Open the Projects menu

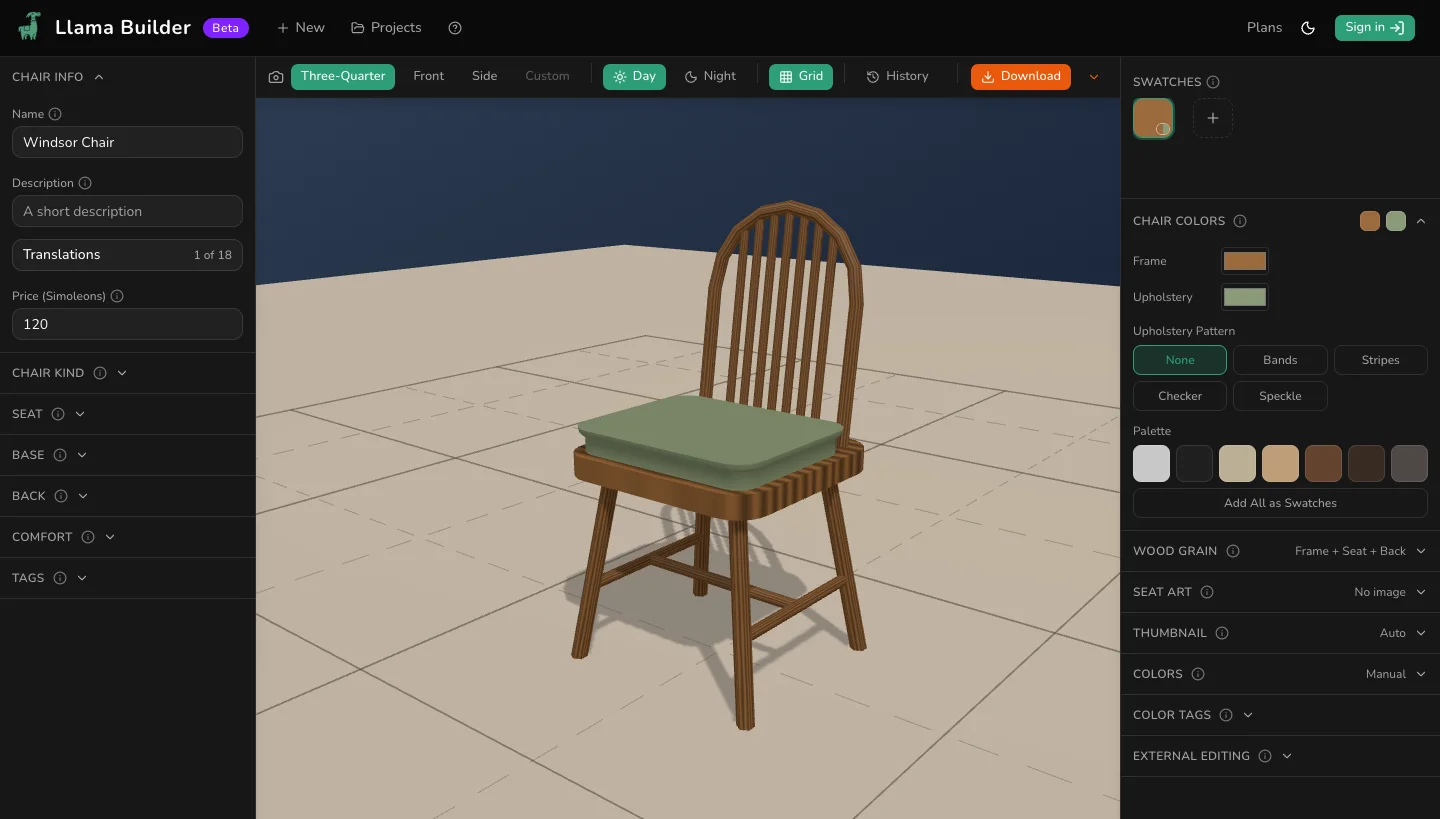(x=386, y=28)
